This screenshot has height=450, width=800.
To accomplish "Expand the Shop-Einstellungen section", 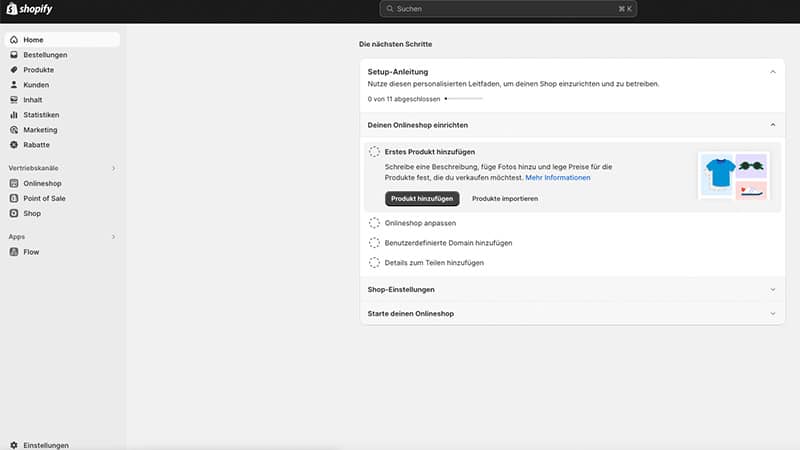I will pyautogui.click(x=572, y=289).
